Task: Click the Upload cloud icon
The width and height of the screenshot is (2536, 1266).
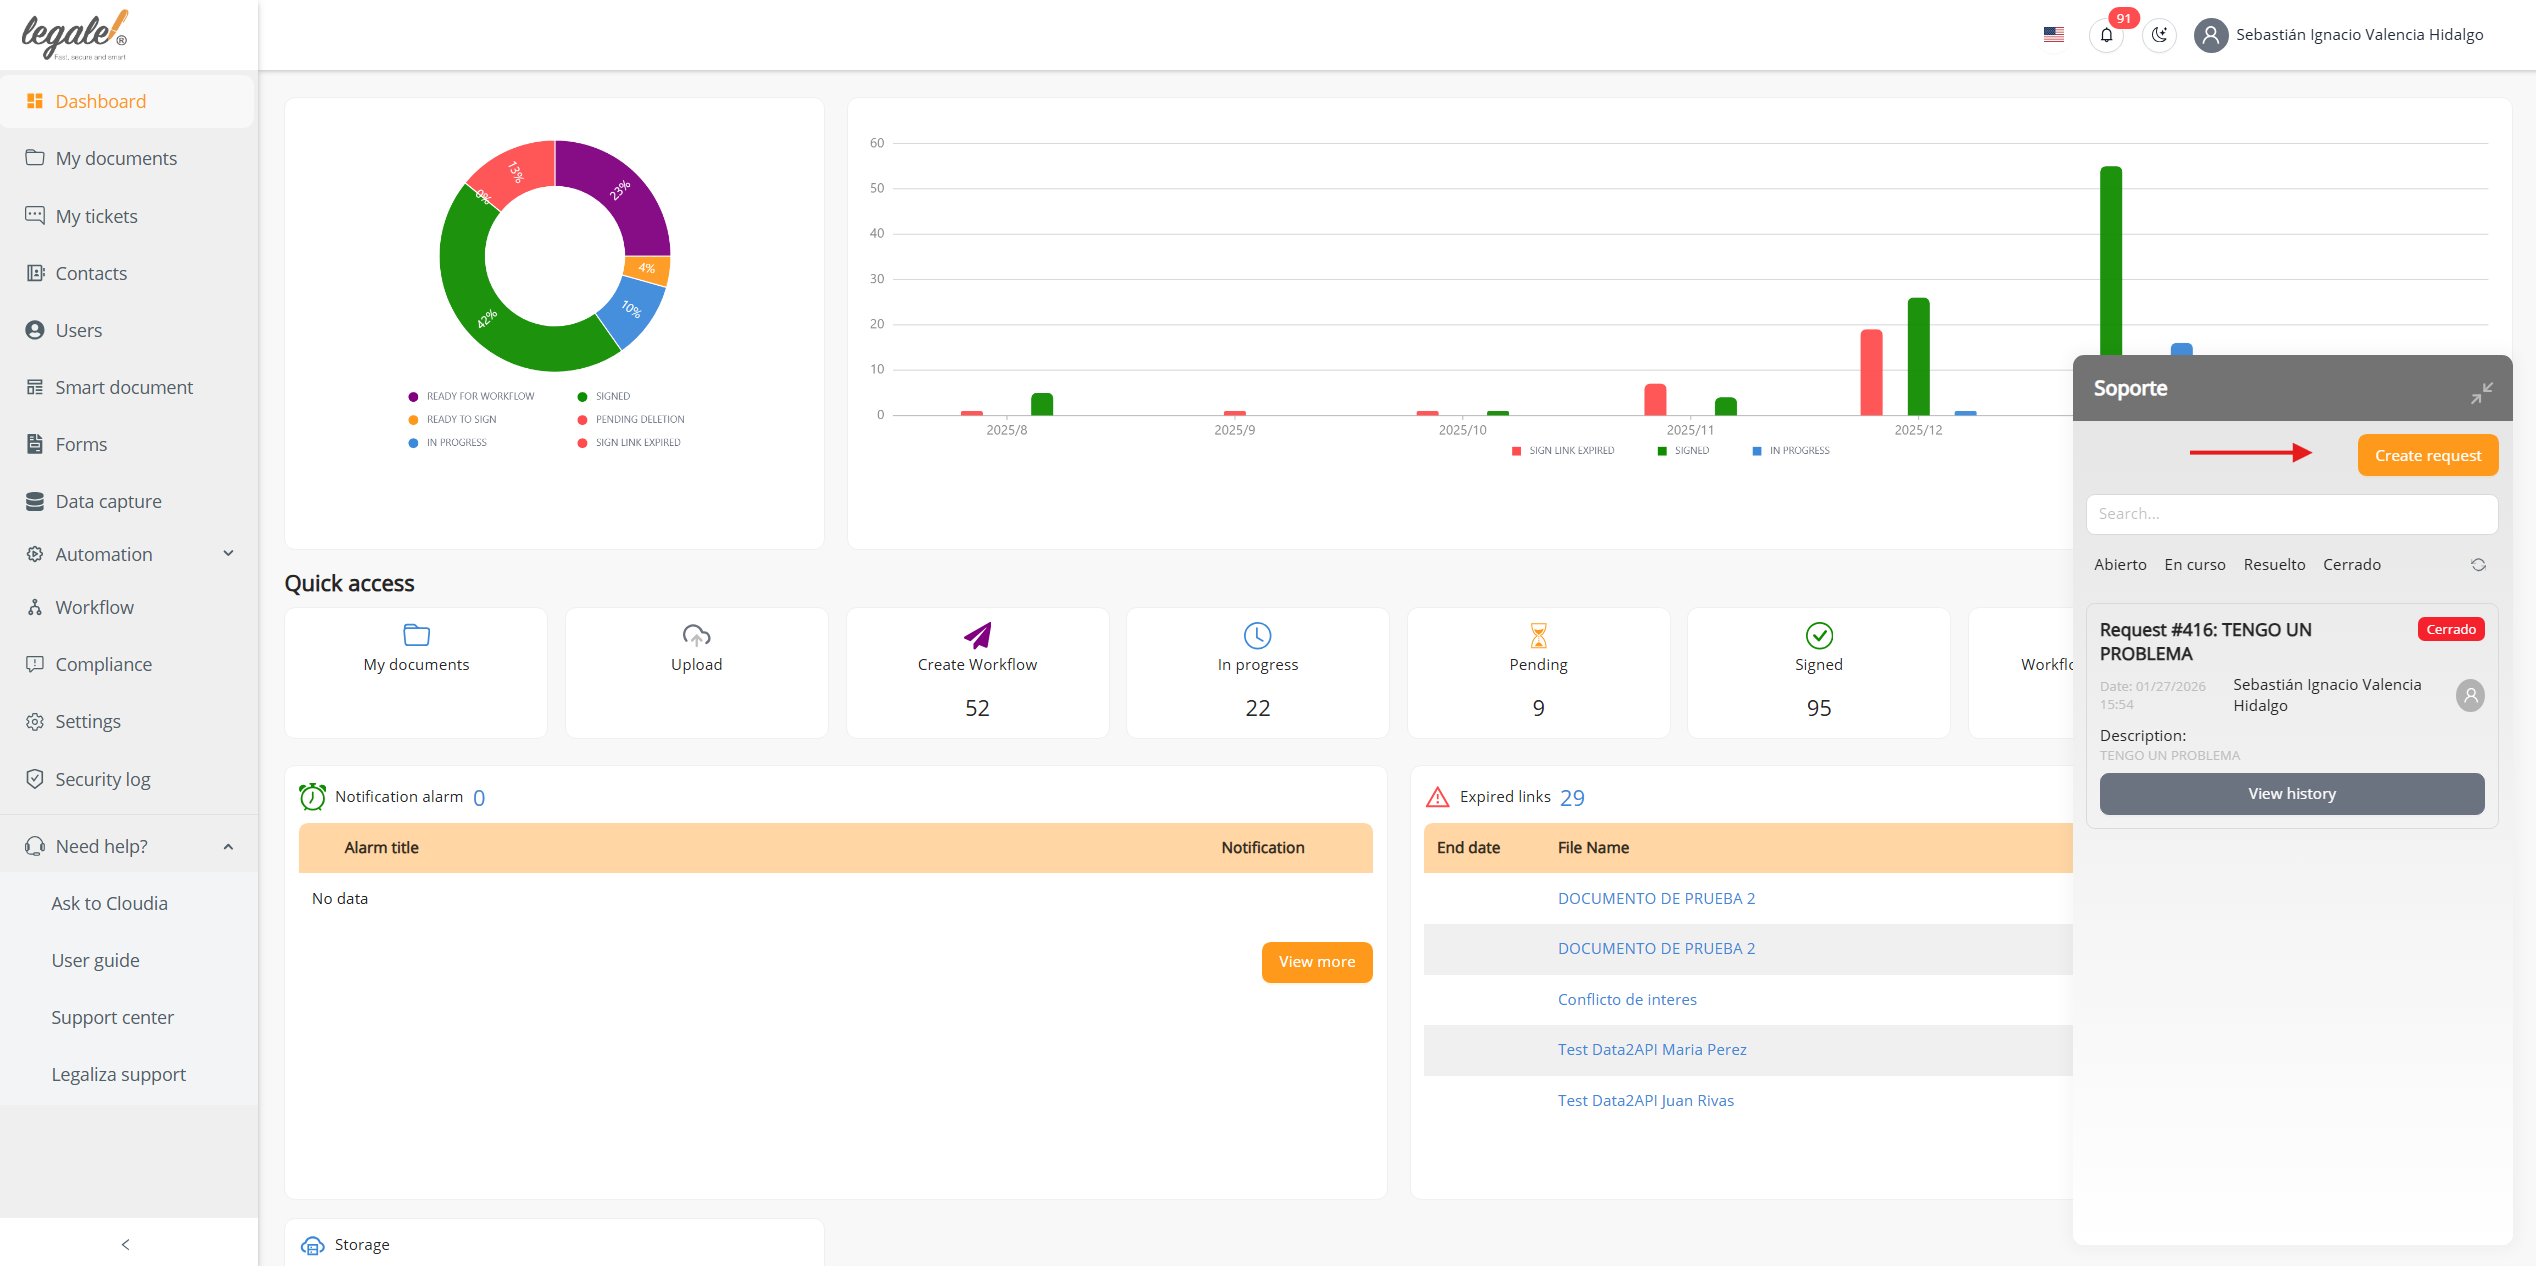Action: pyautogui.click(x=696, y=635)
